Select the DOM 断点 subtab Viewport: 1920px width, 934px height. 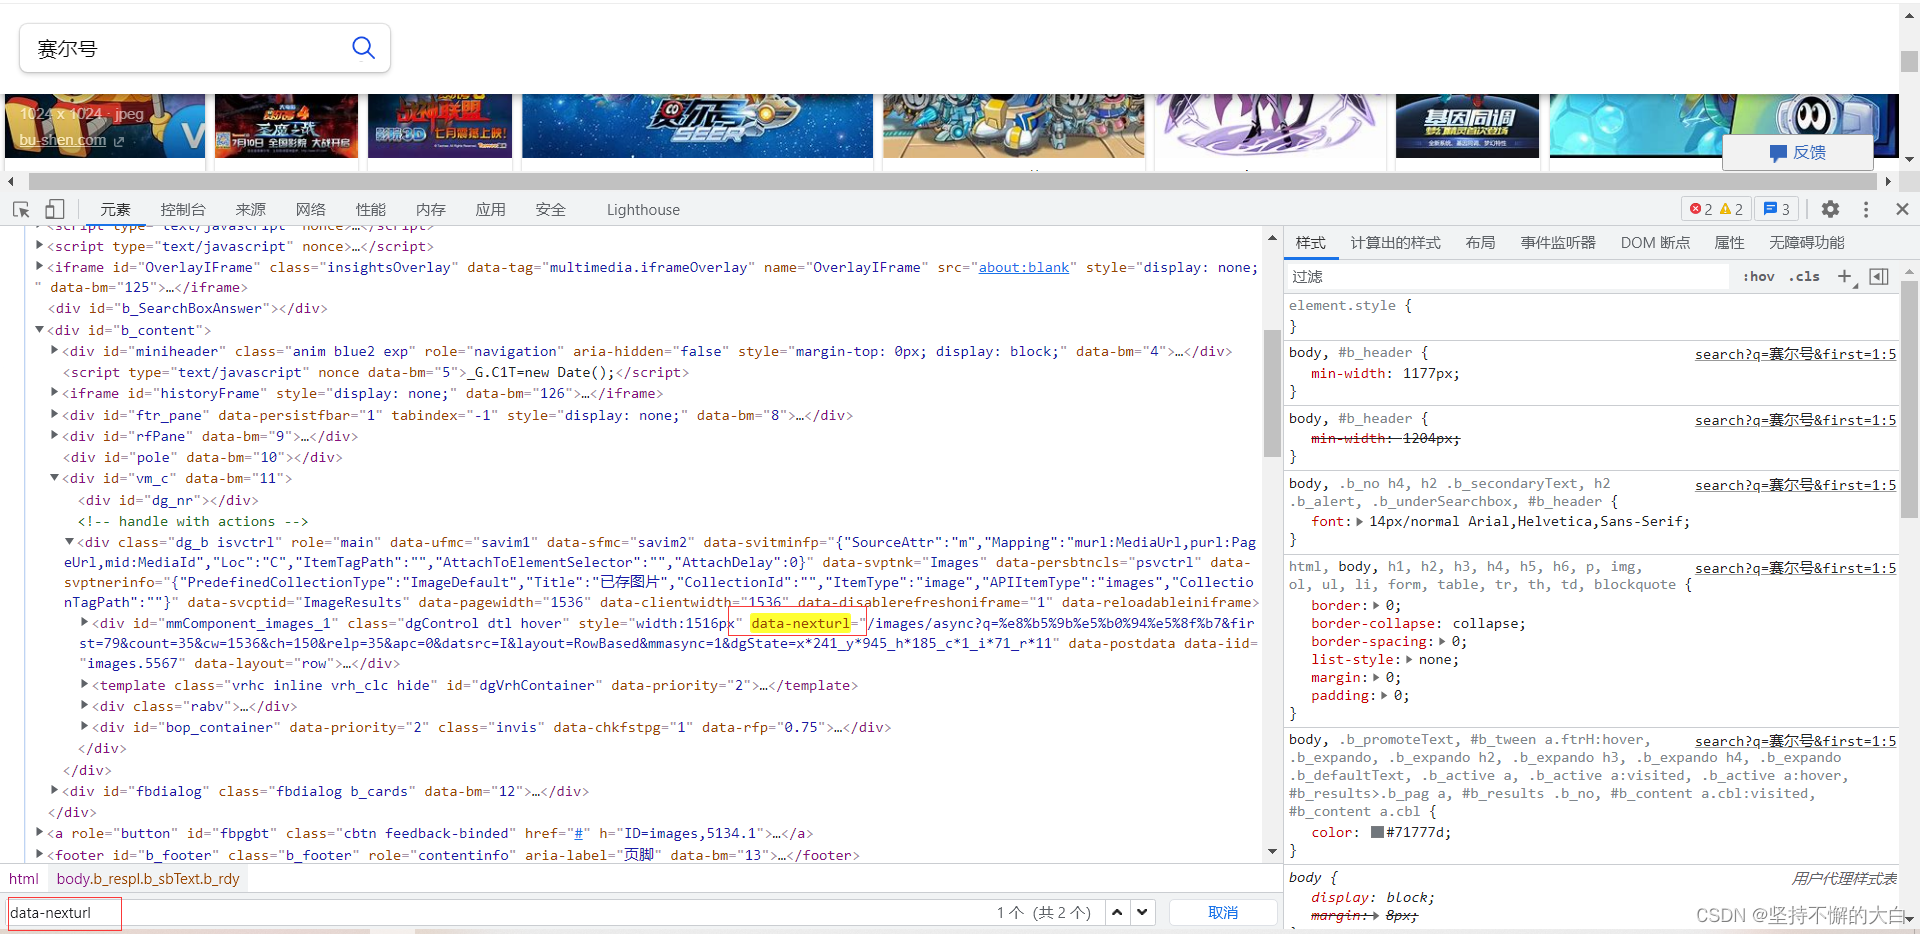[1655, 243]
